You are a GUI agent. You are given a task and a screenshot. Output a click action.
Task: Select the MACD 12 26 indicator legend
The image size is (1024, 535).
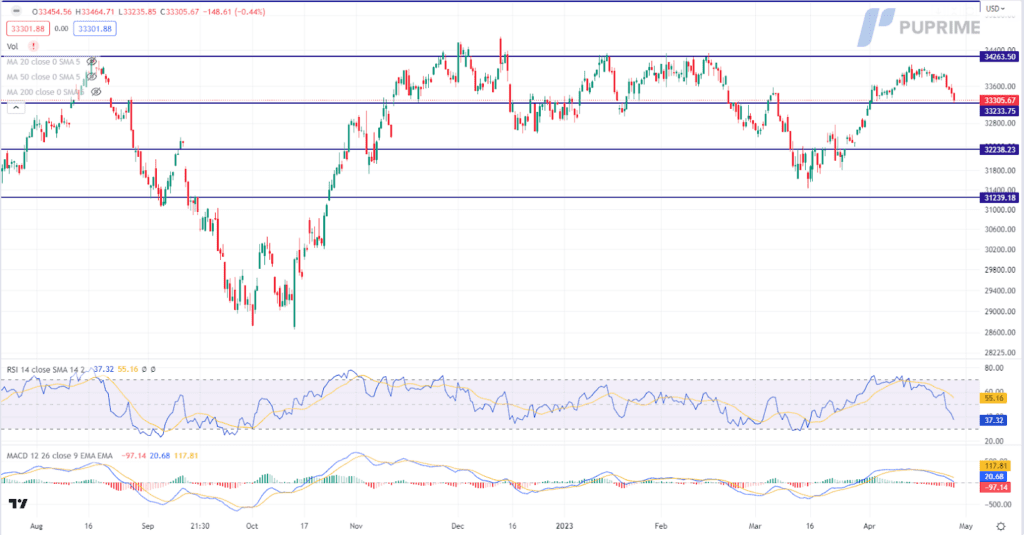(x=59, y=455)
